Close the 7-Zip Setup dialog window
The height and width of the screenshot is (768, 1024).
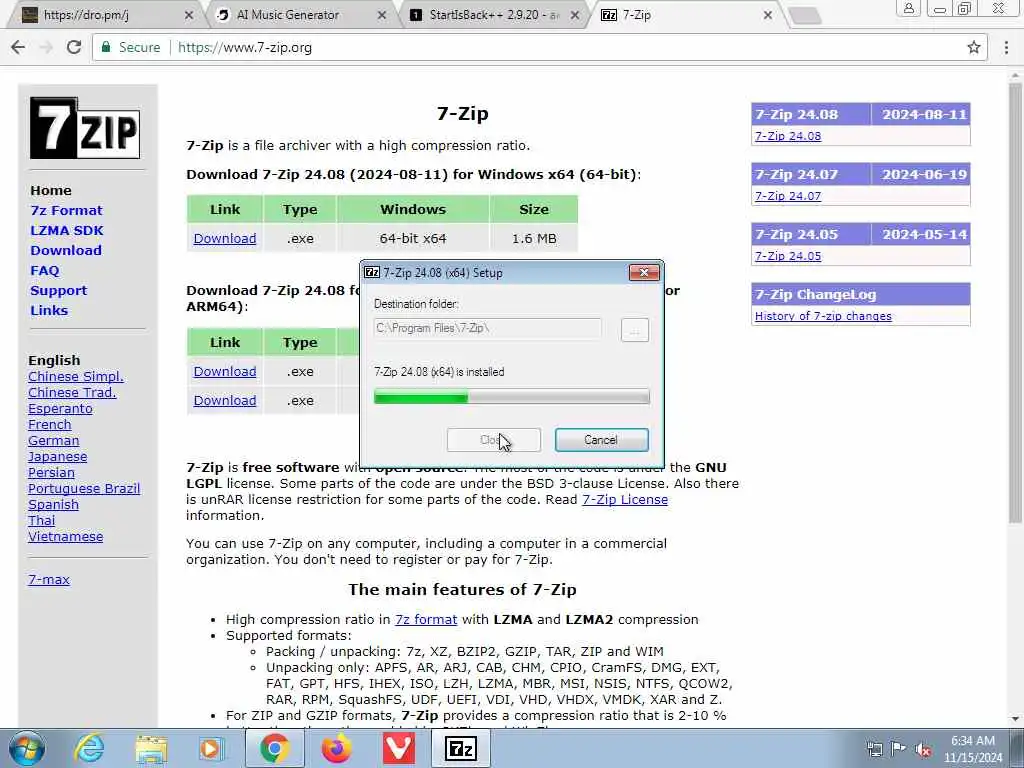(x=644, y=272)
